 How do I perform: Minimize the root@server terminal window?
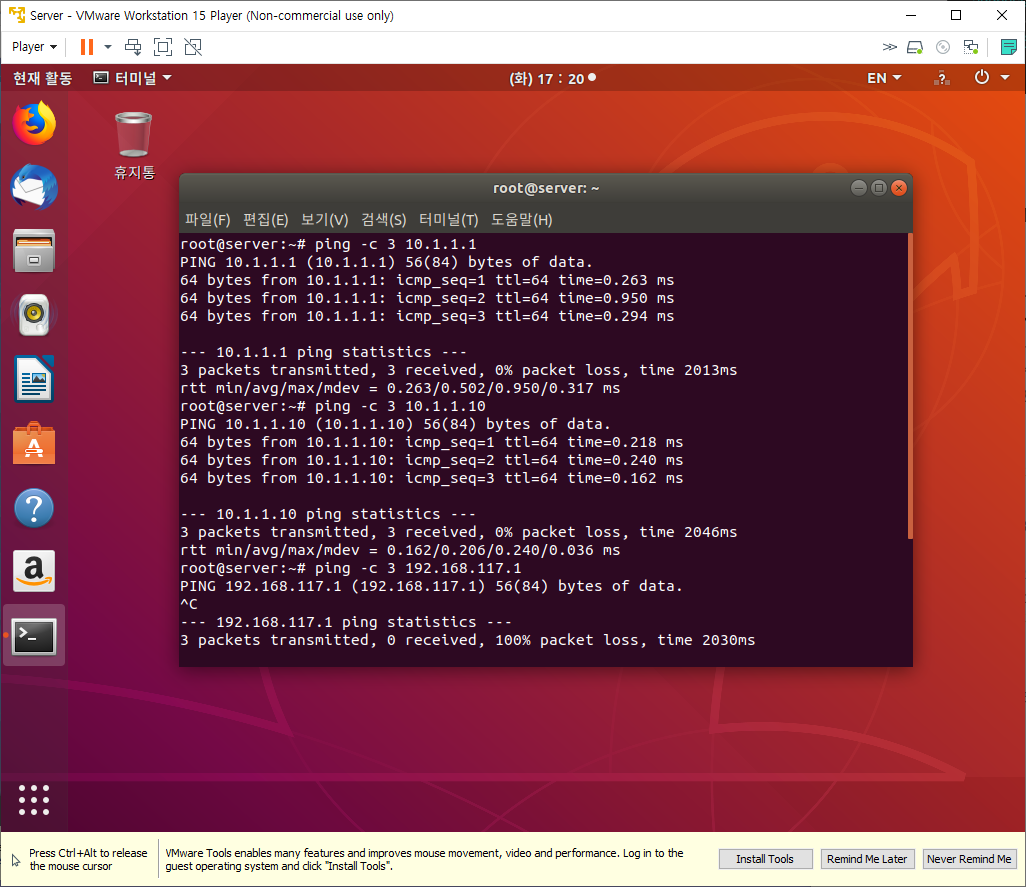point(859,188)
